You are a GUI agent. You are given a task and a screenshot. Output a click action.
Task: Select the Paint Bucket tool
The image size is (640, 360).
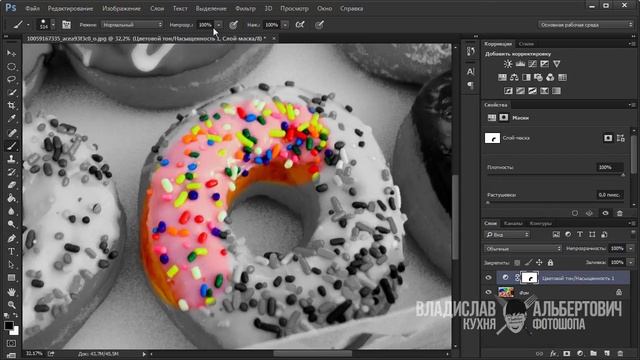coord(11,198)
